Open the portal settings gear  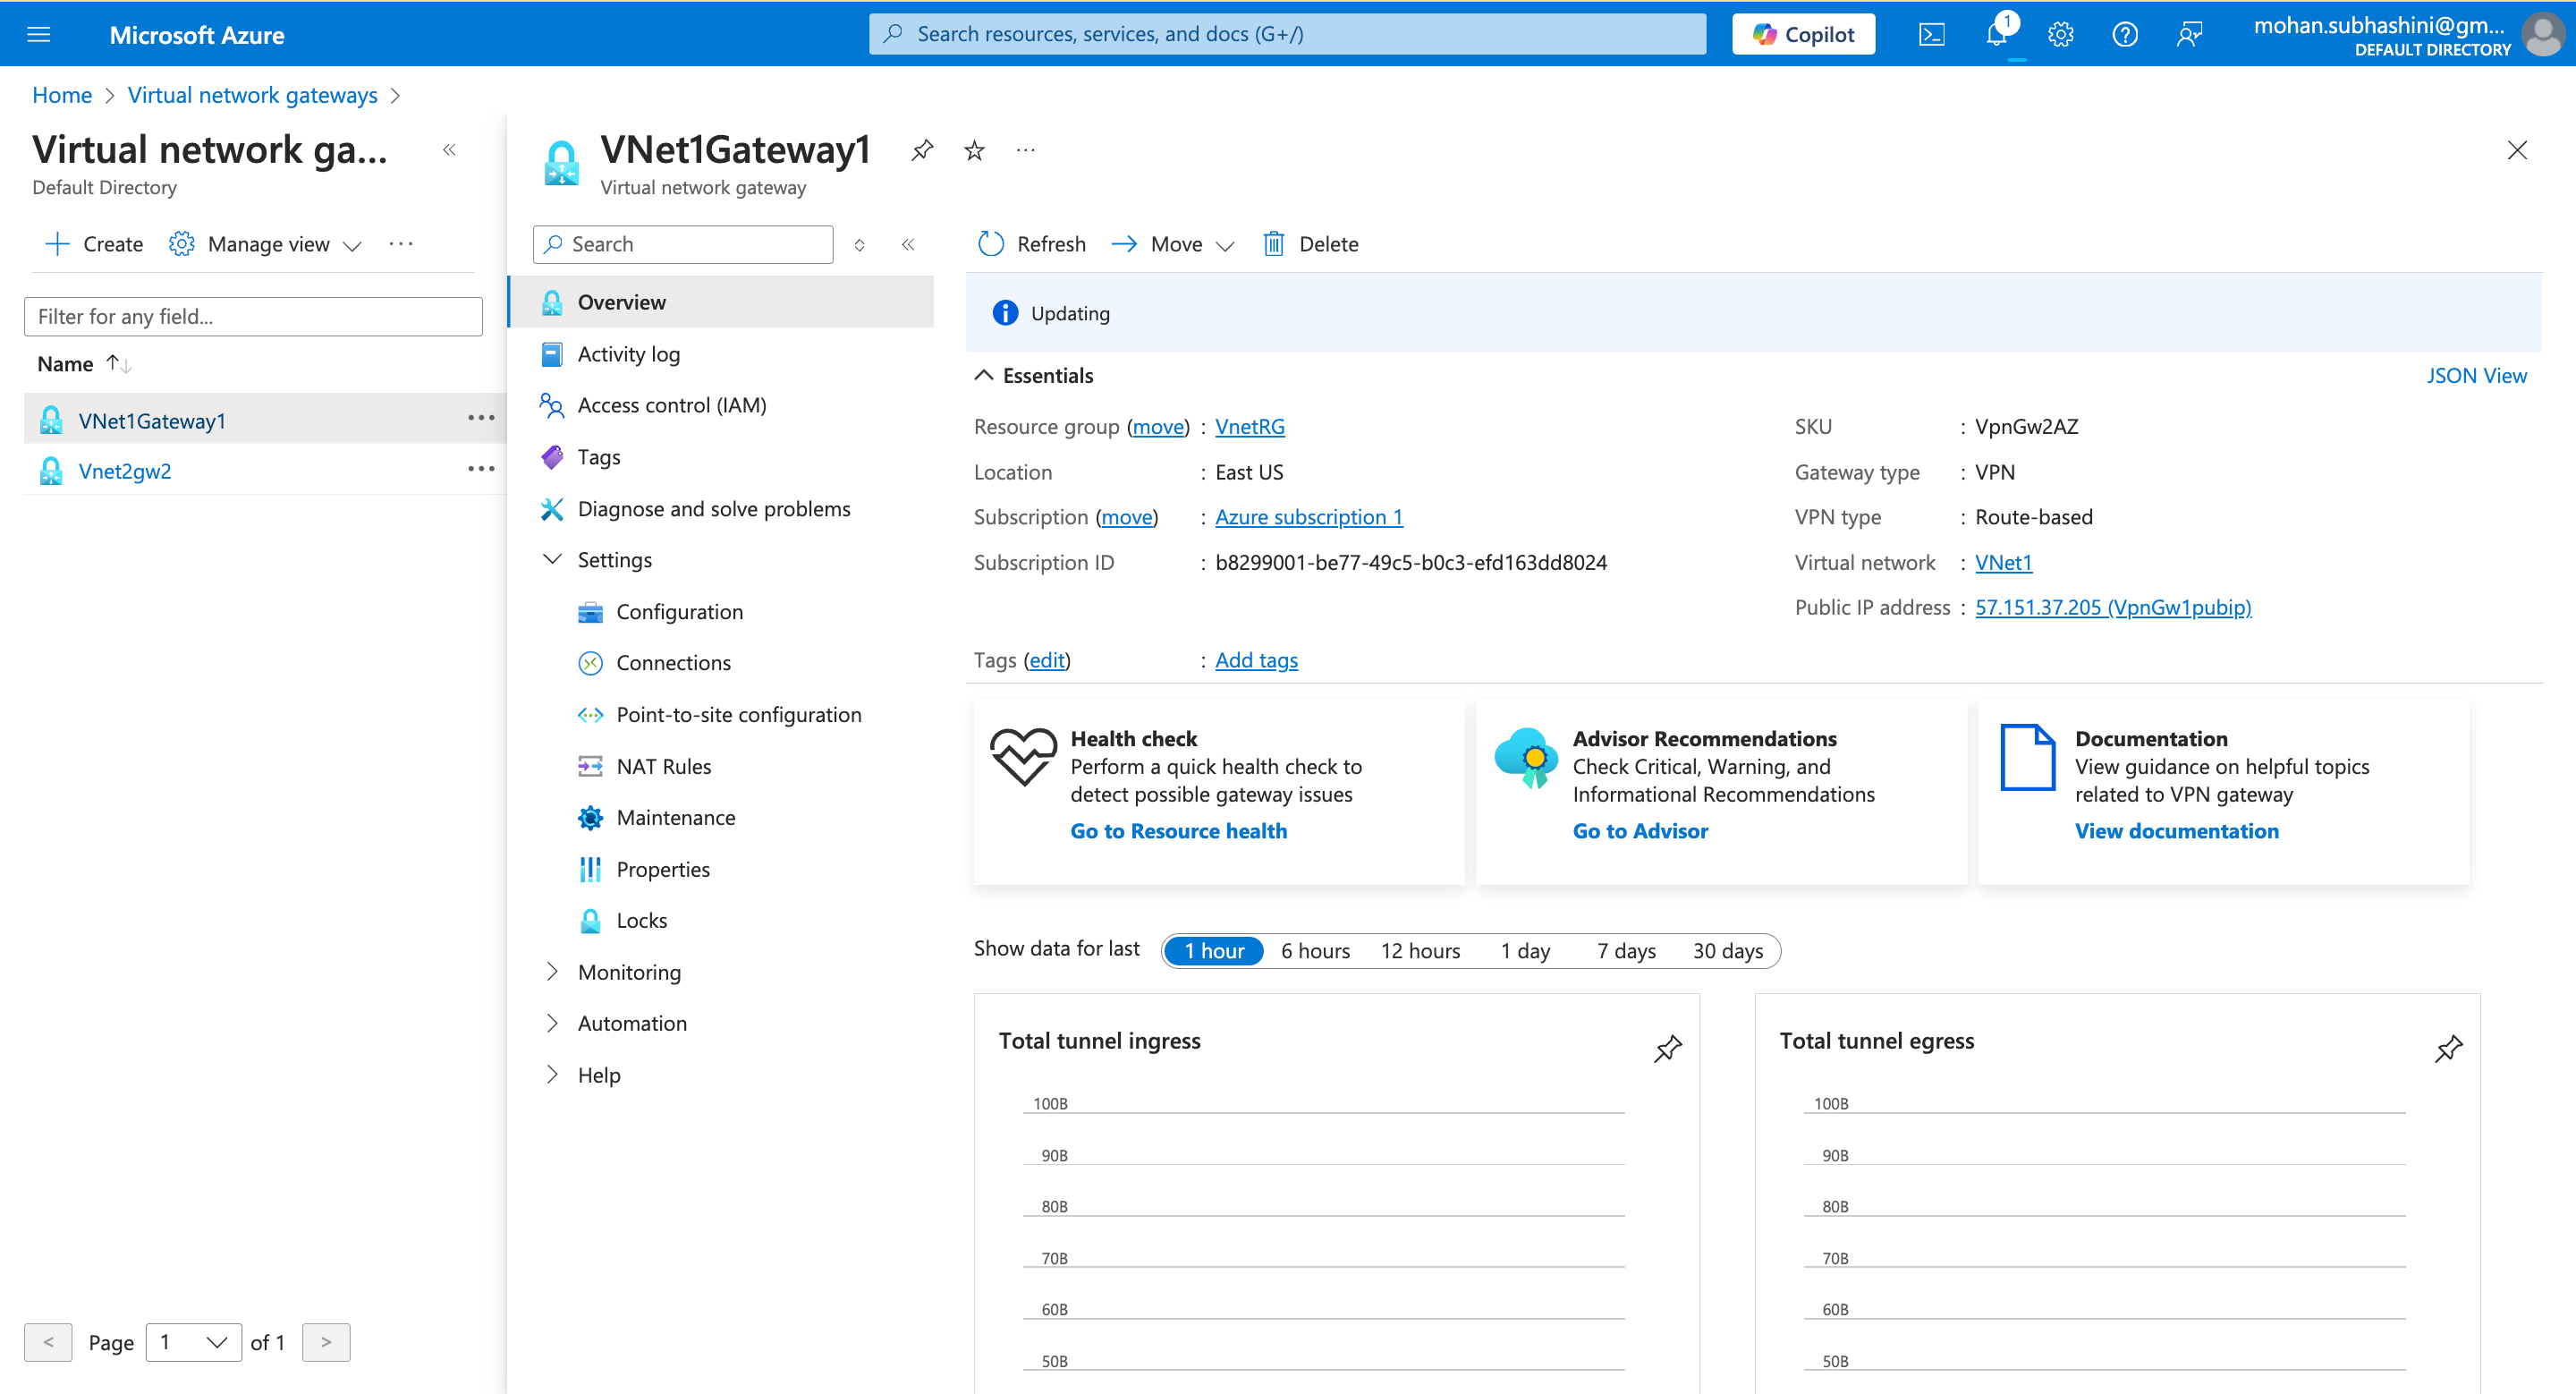pos(2060,33)
